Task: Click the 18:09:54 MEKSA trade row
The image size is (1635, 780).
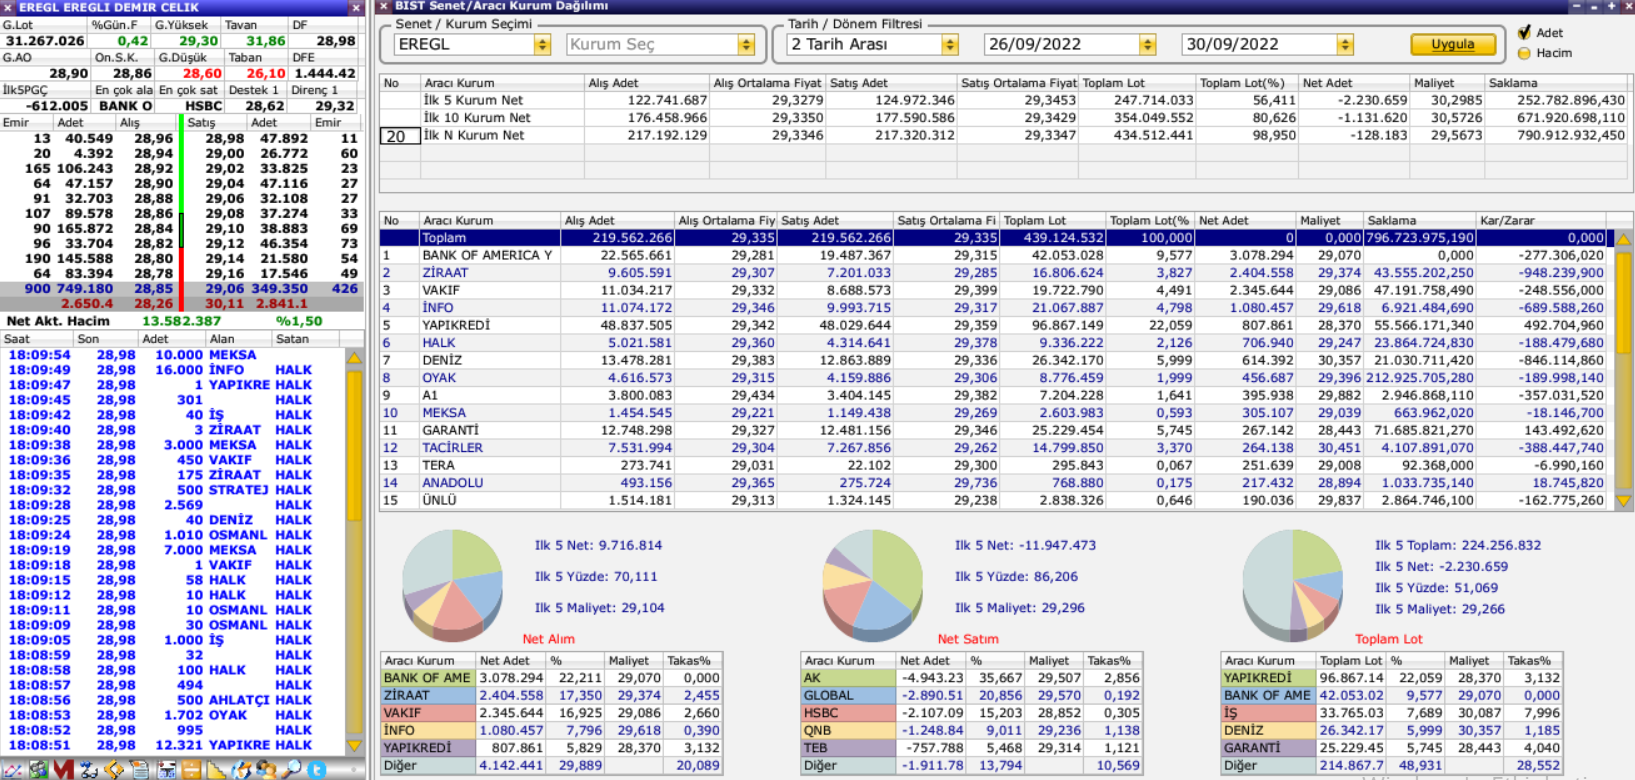Action: tap(173, 355)
